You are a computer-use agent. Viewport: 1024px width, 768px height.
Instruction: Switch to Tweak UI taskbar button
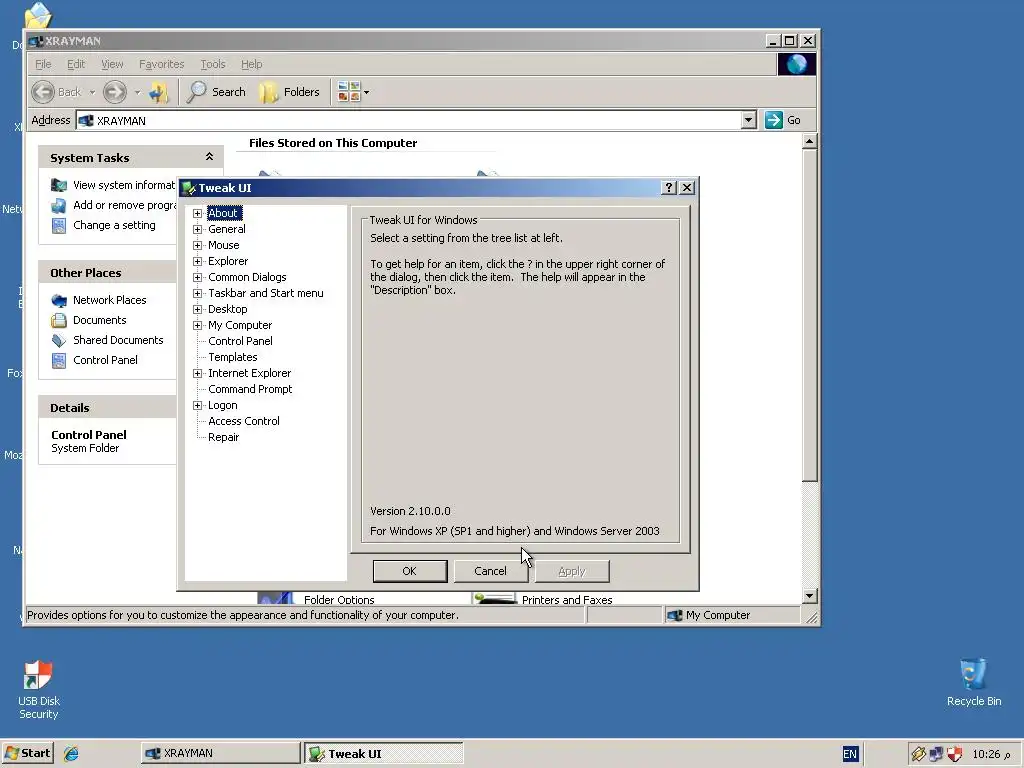384,754
